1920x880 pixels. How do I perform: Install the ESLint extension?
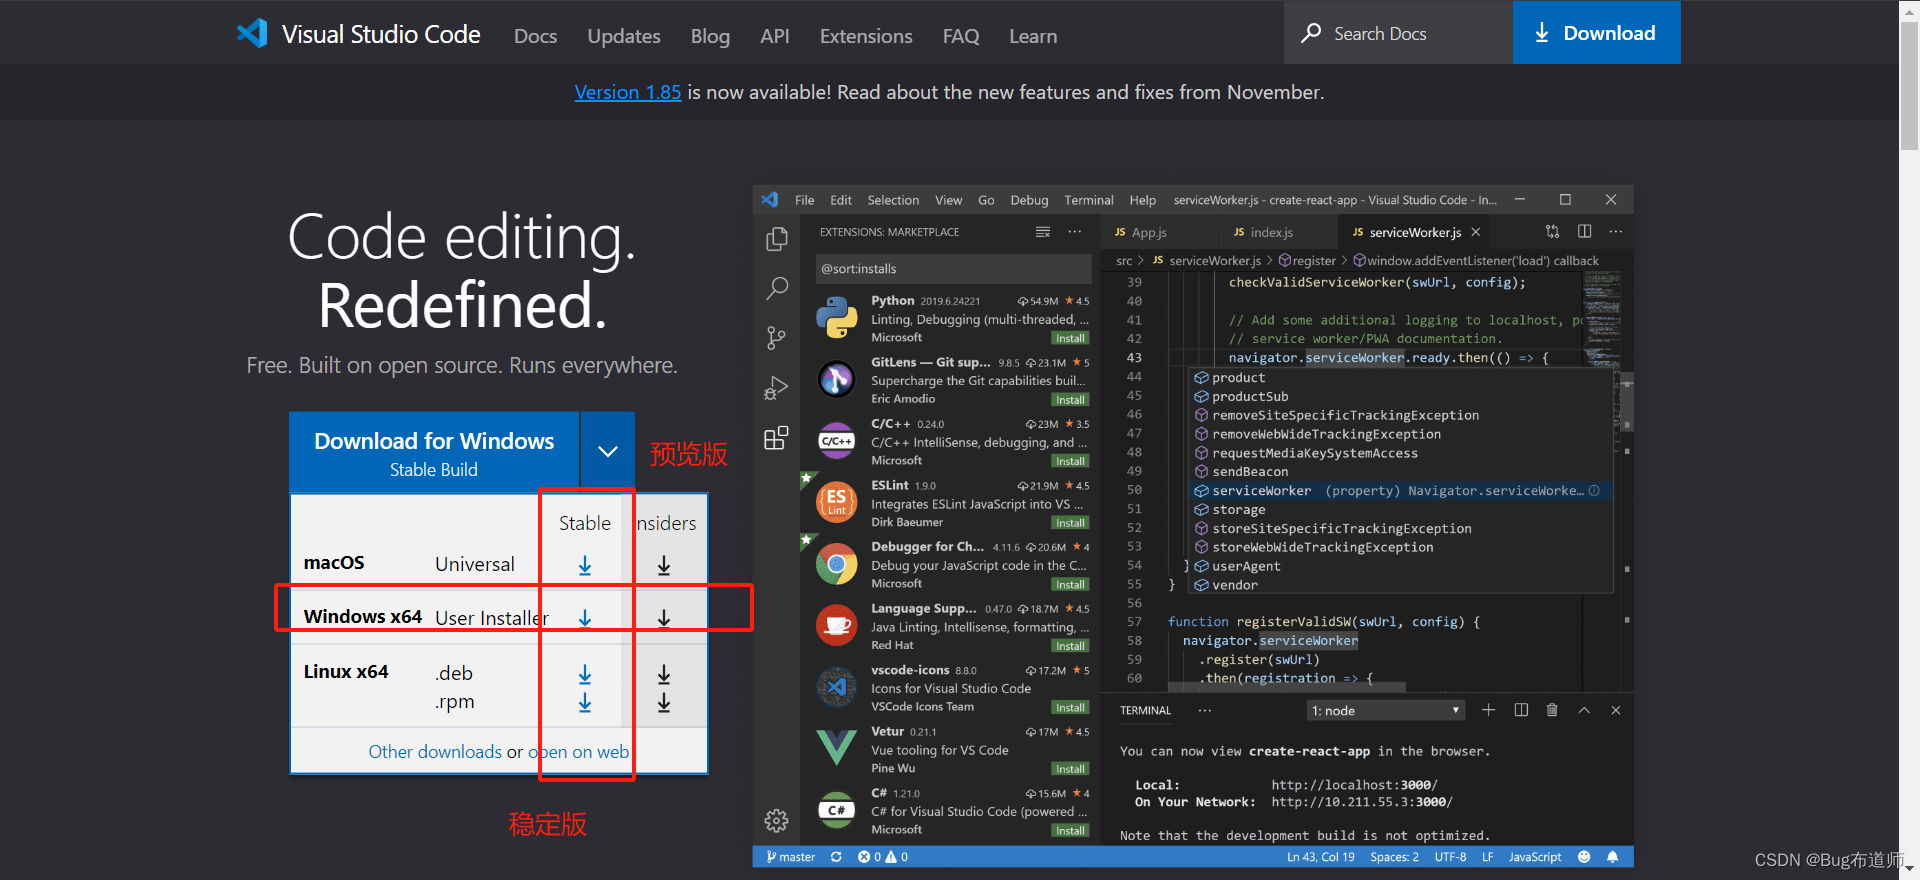pyautogui.click(x=1070, y=523)
